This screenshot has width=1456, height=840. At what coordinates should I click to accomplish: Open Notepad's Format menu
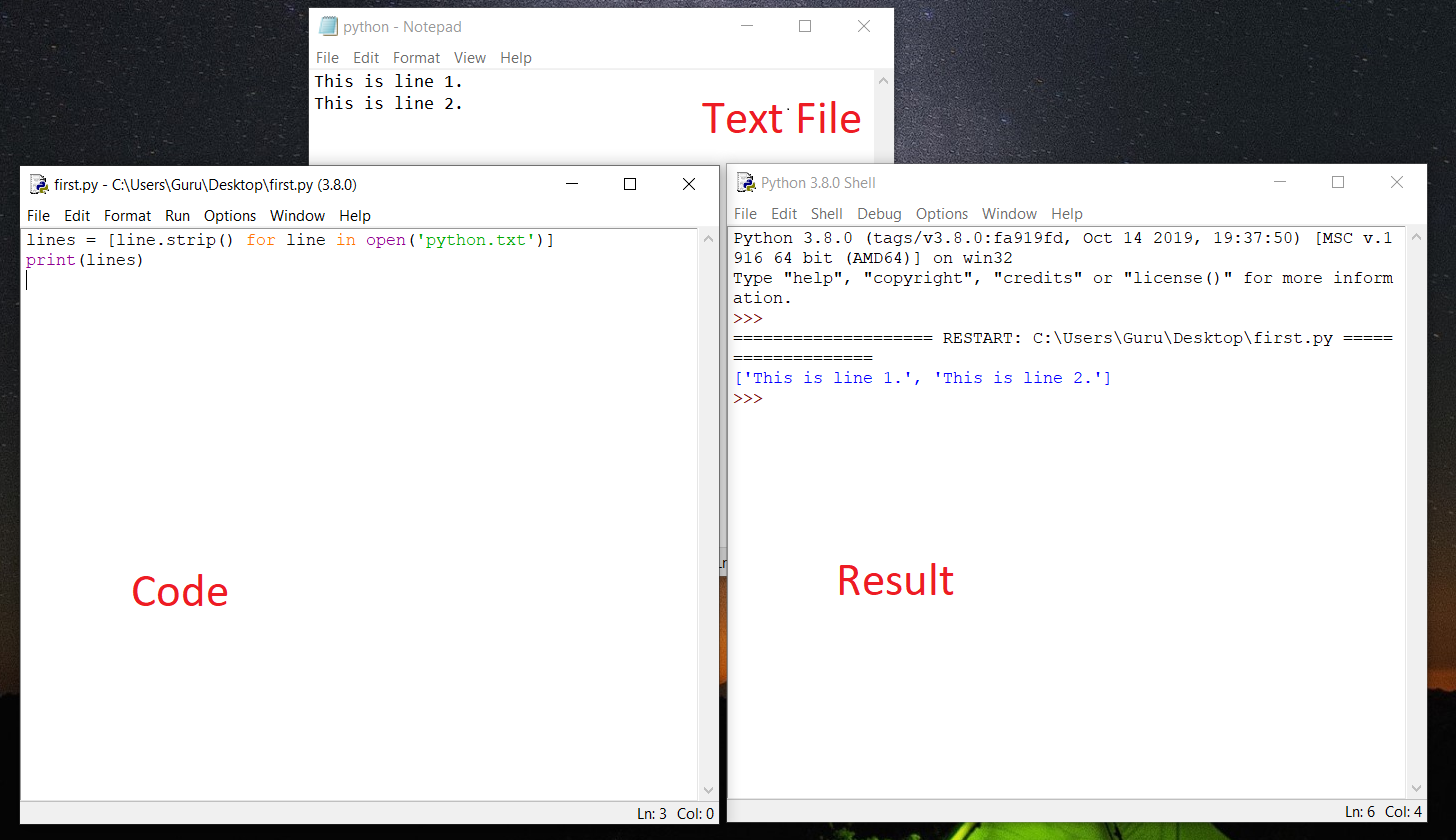(x=416, y=57)
